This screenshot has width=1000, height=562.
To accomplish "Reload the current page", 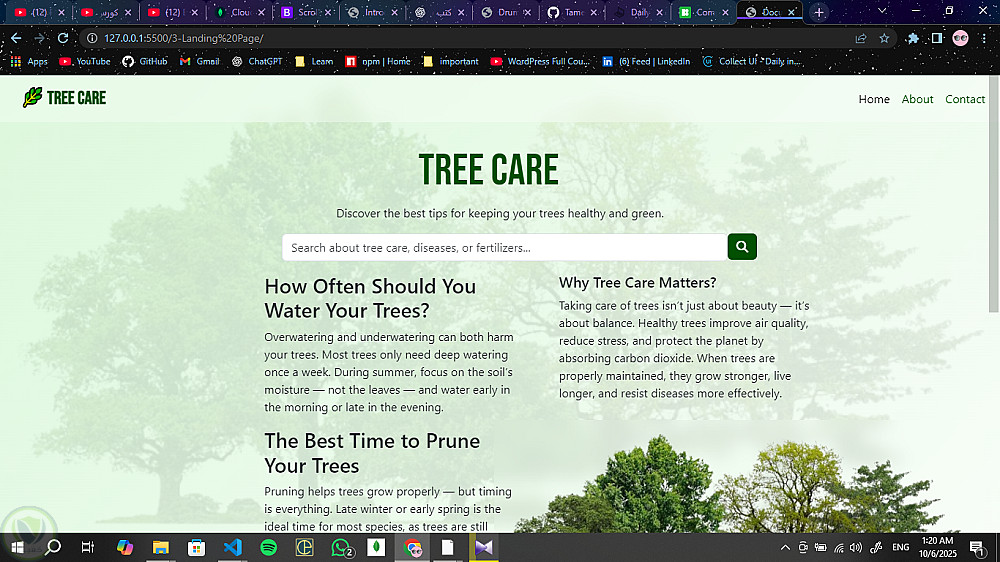I will point(62,38).
